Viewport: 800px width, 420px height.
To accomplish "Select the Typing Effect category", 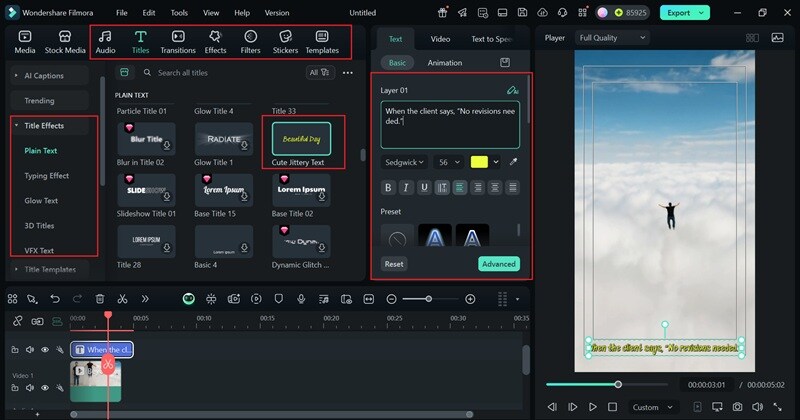I will click(46, 176).
